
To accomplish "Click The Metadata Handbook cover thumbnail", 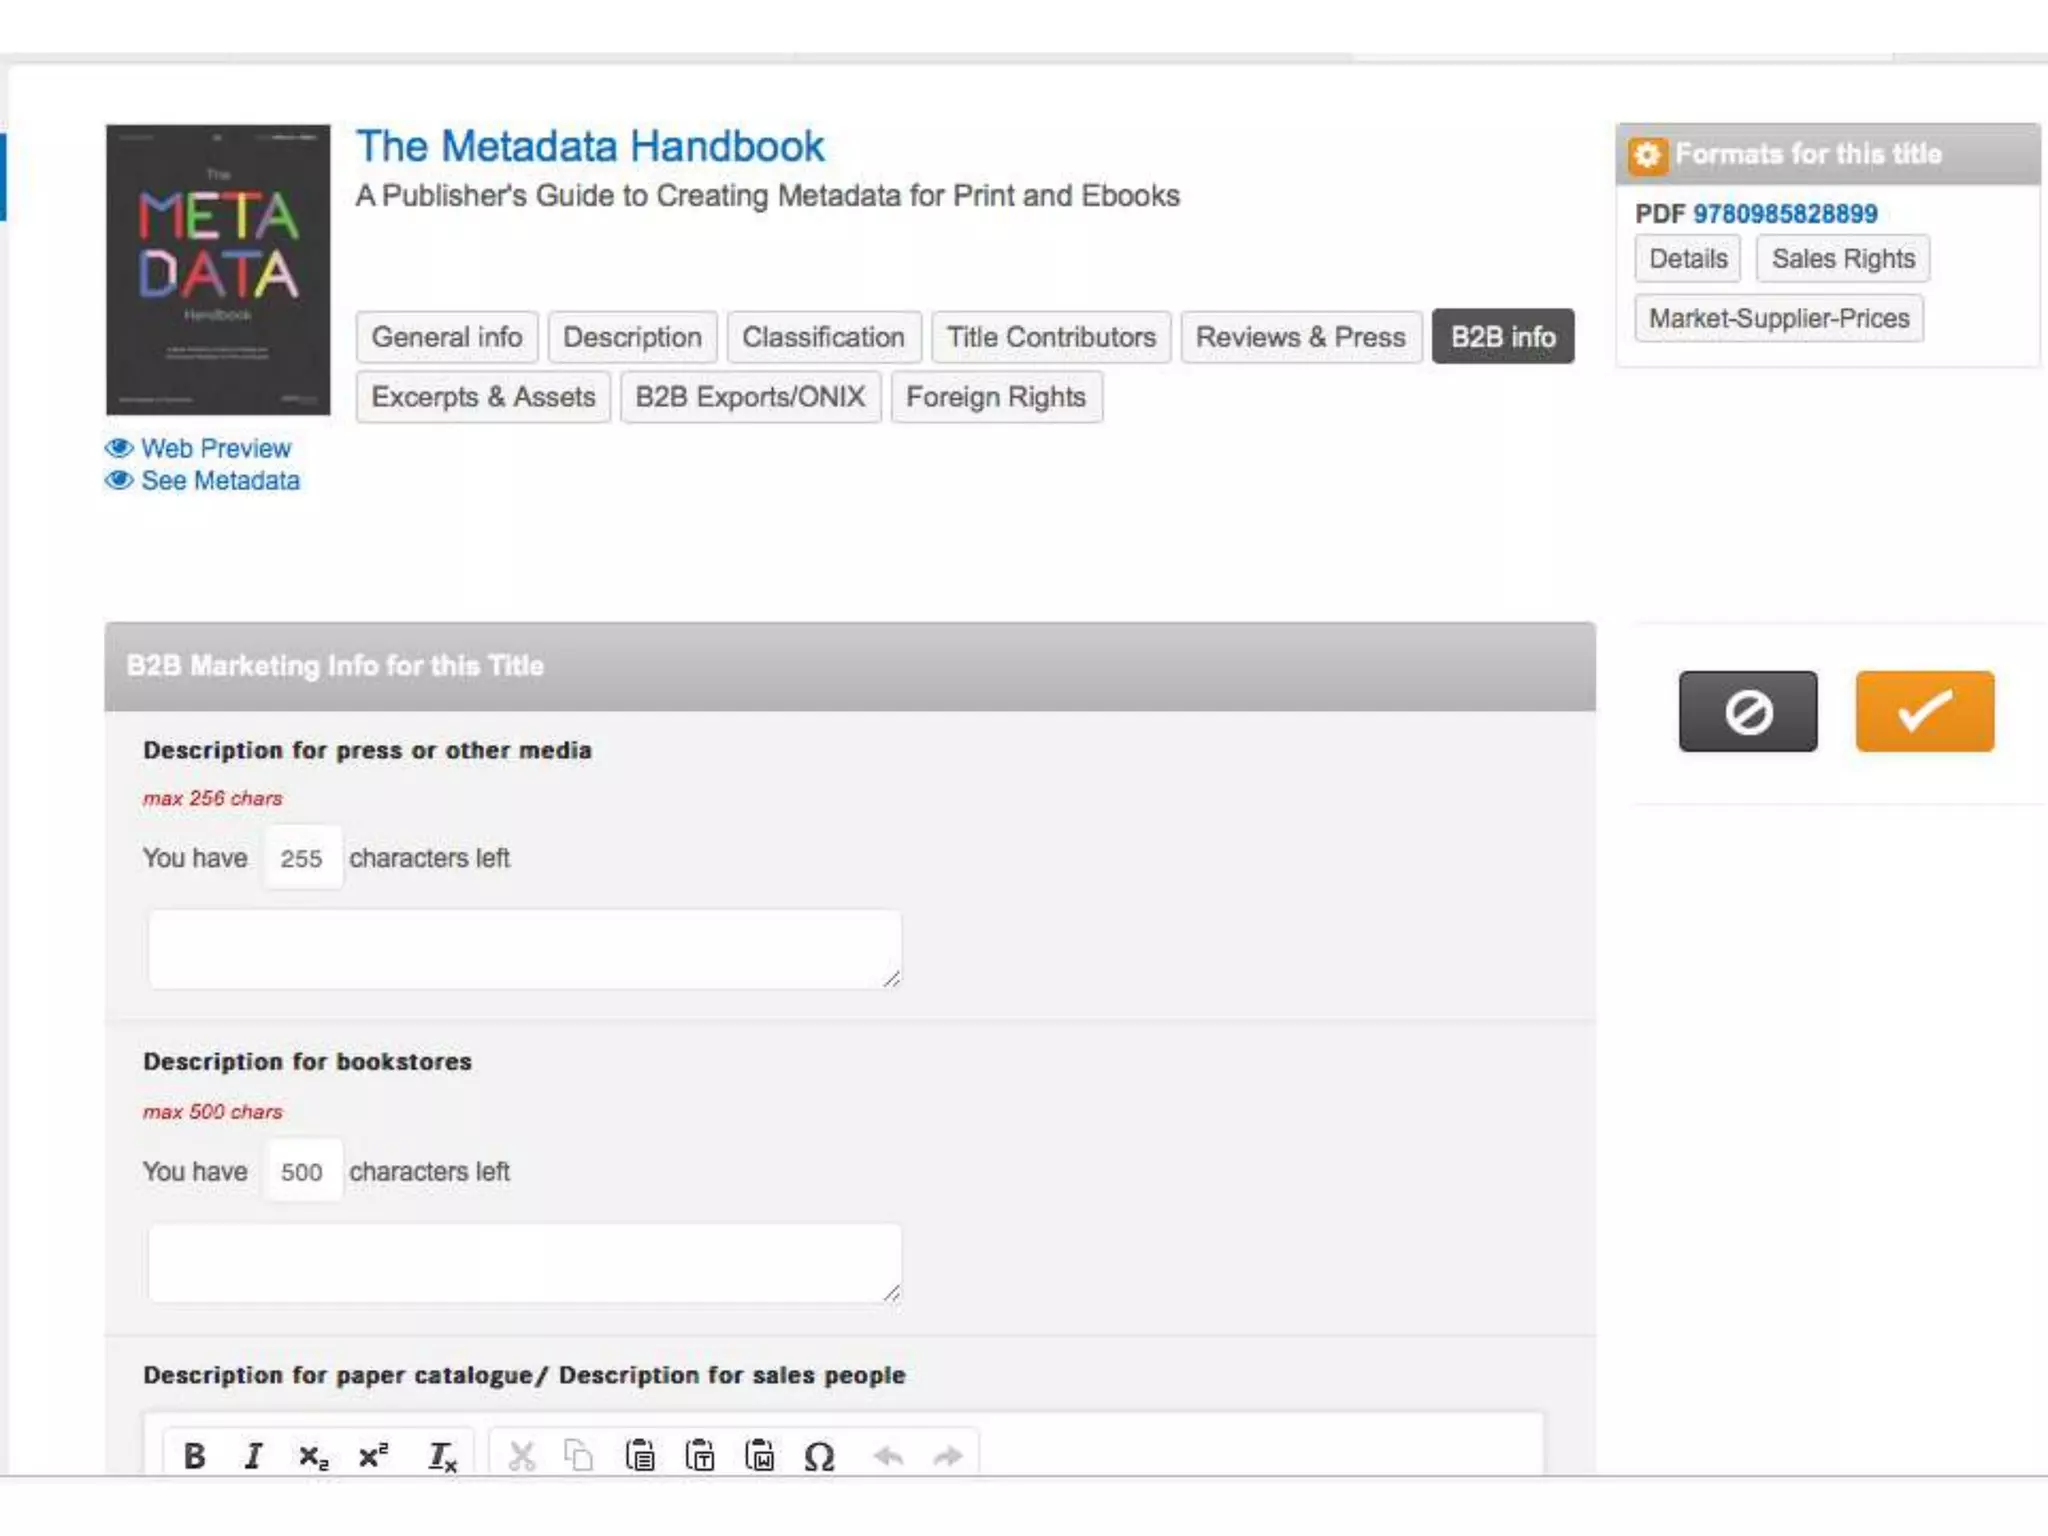I will click(x=218, y=270).
